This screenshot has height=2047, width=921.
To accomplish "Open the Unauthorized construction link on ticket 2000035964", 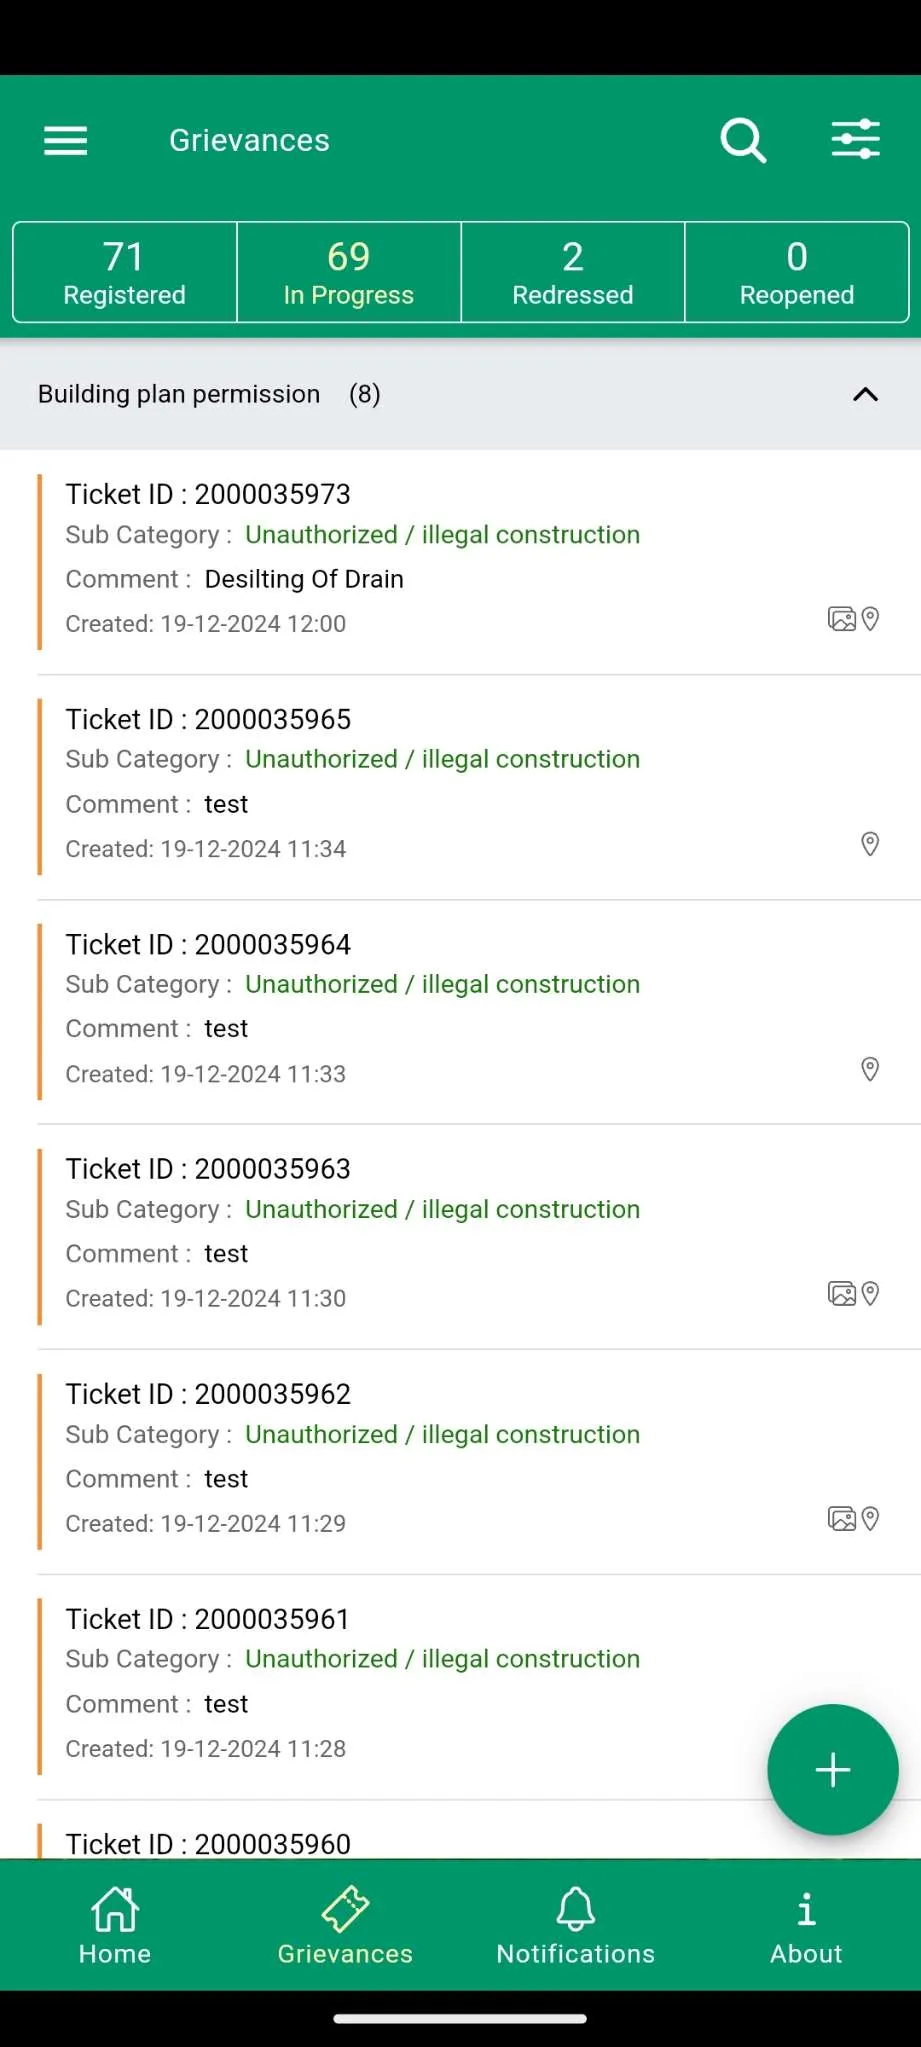I will pyautogui.click(x=442, y=984).
